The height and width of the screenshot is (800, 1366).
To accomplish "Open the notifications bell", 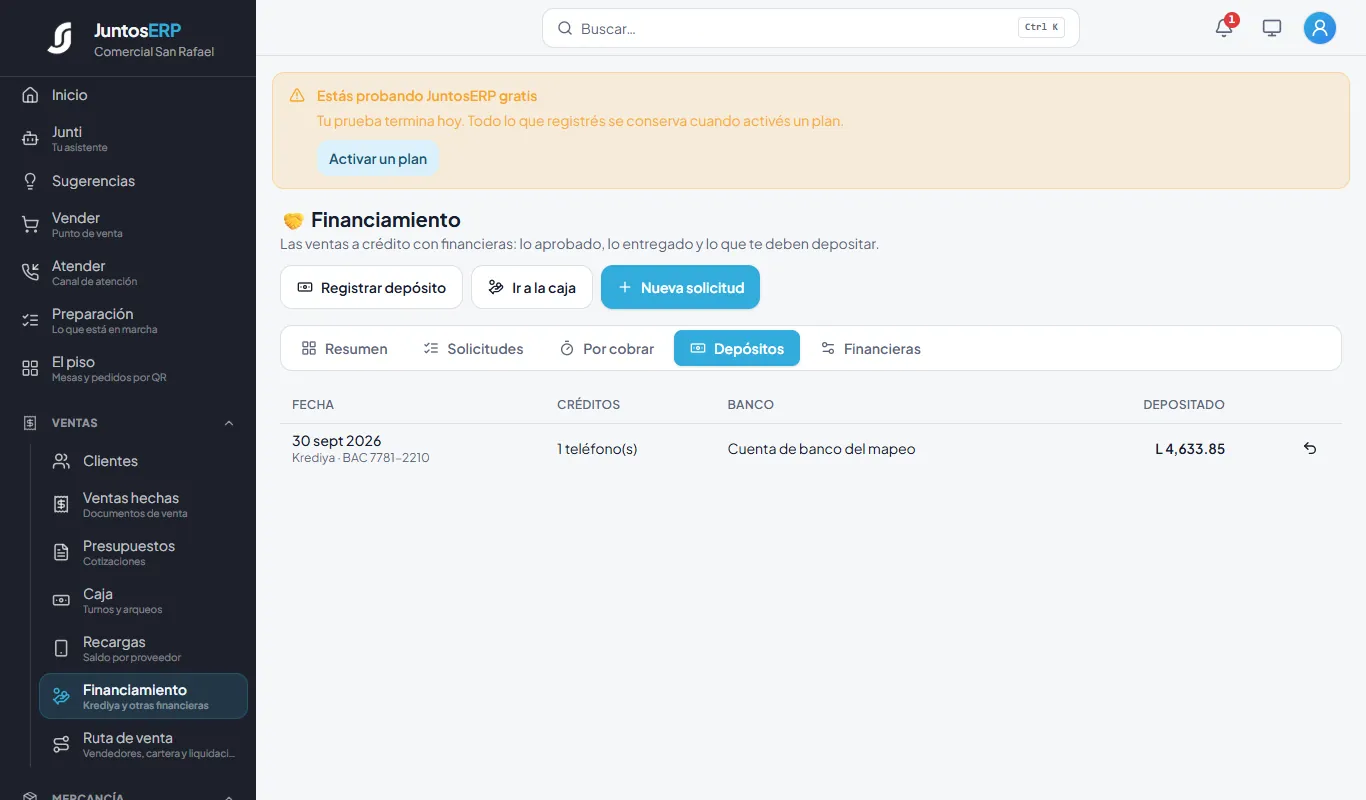I will pyautogui.click(x=1224, y=28).
